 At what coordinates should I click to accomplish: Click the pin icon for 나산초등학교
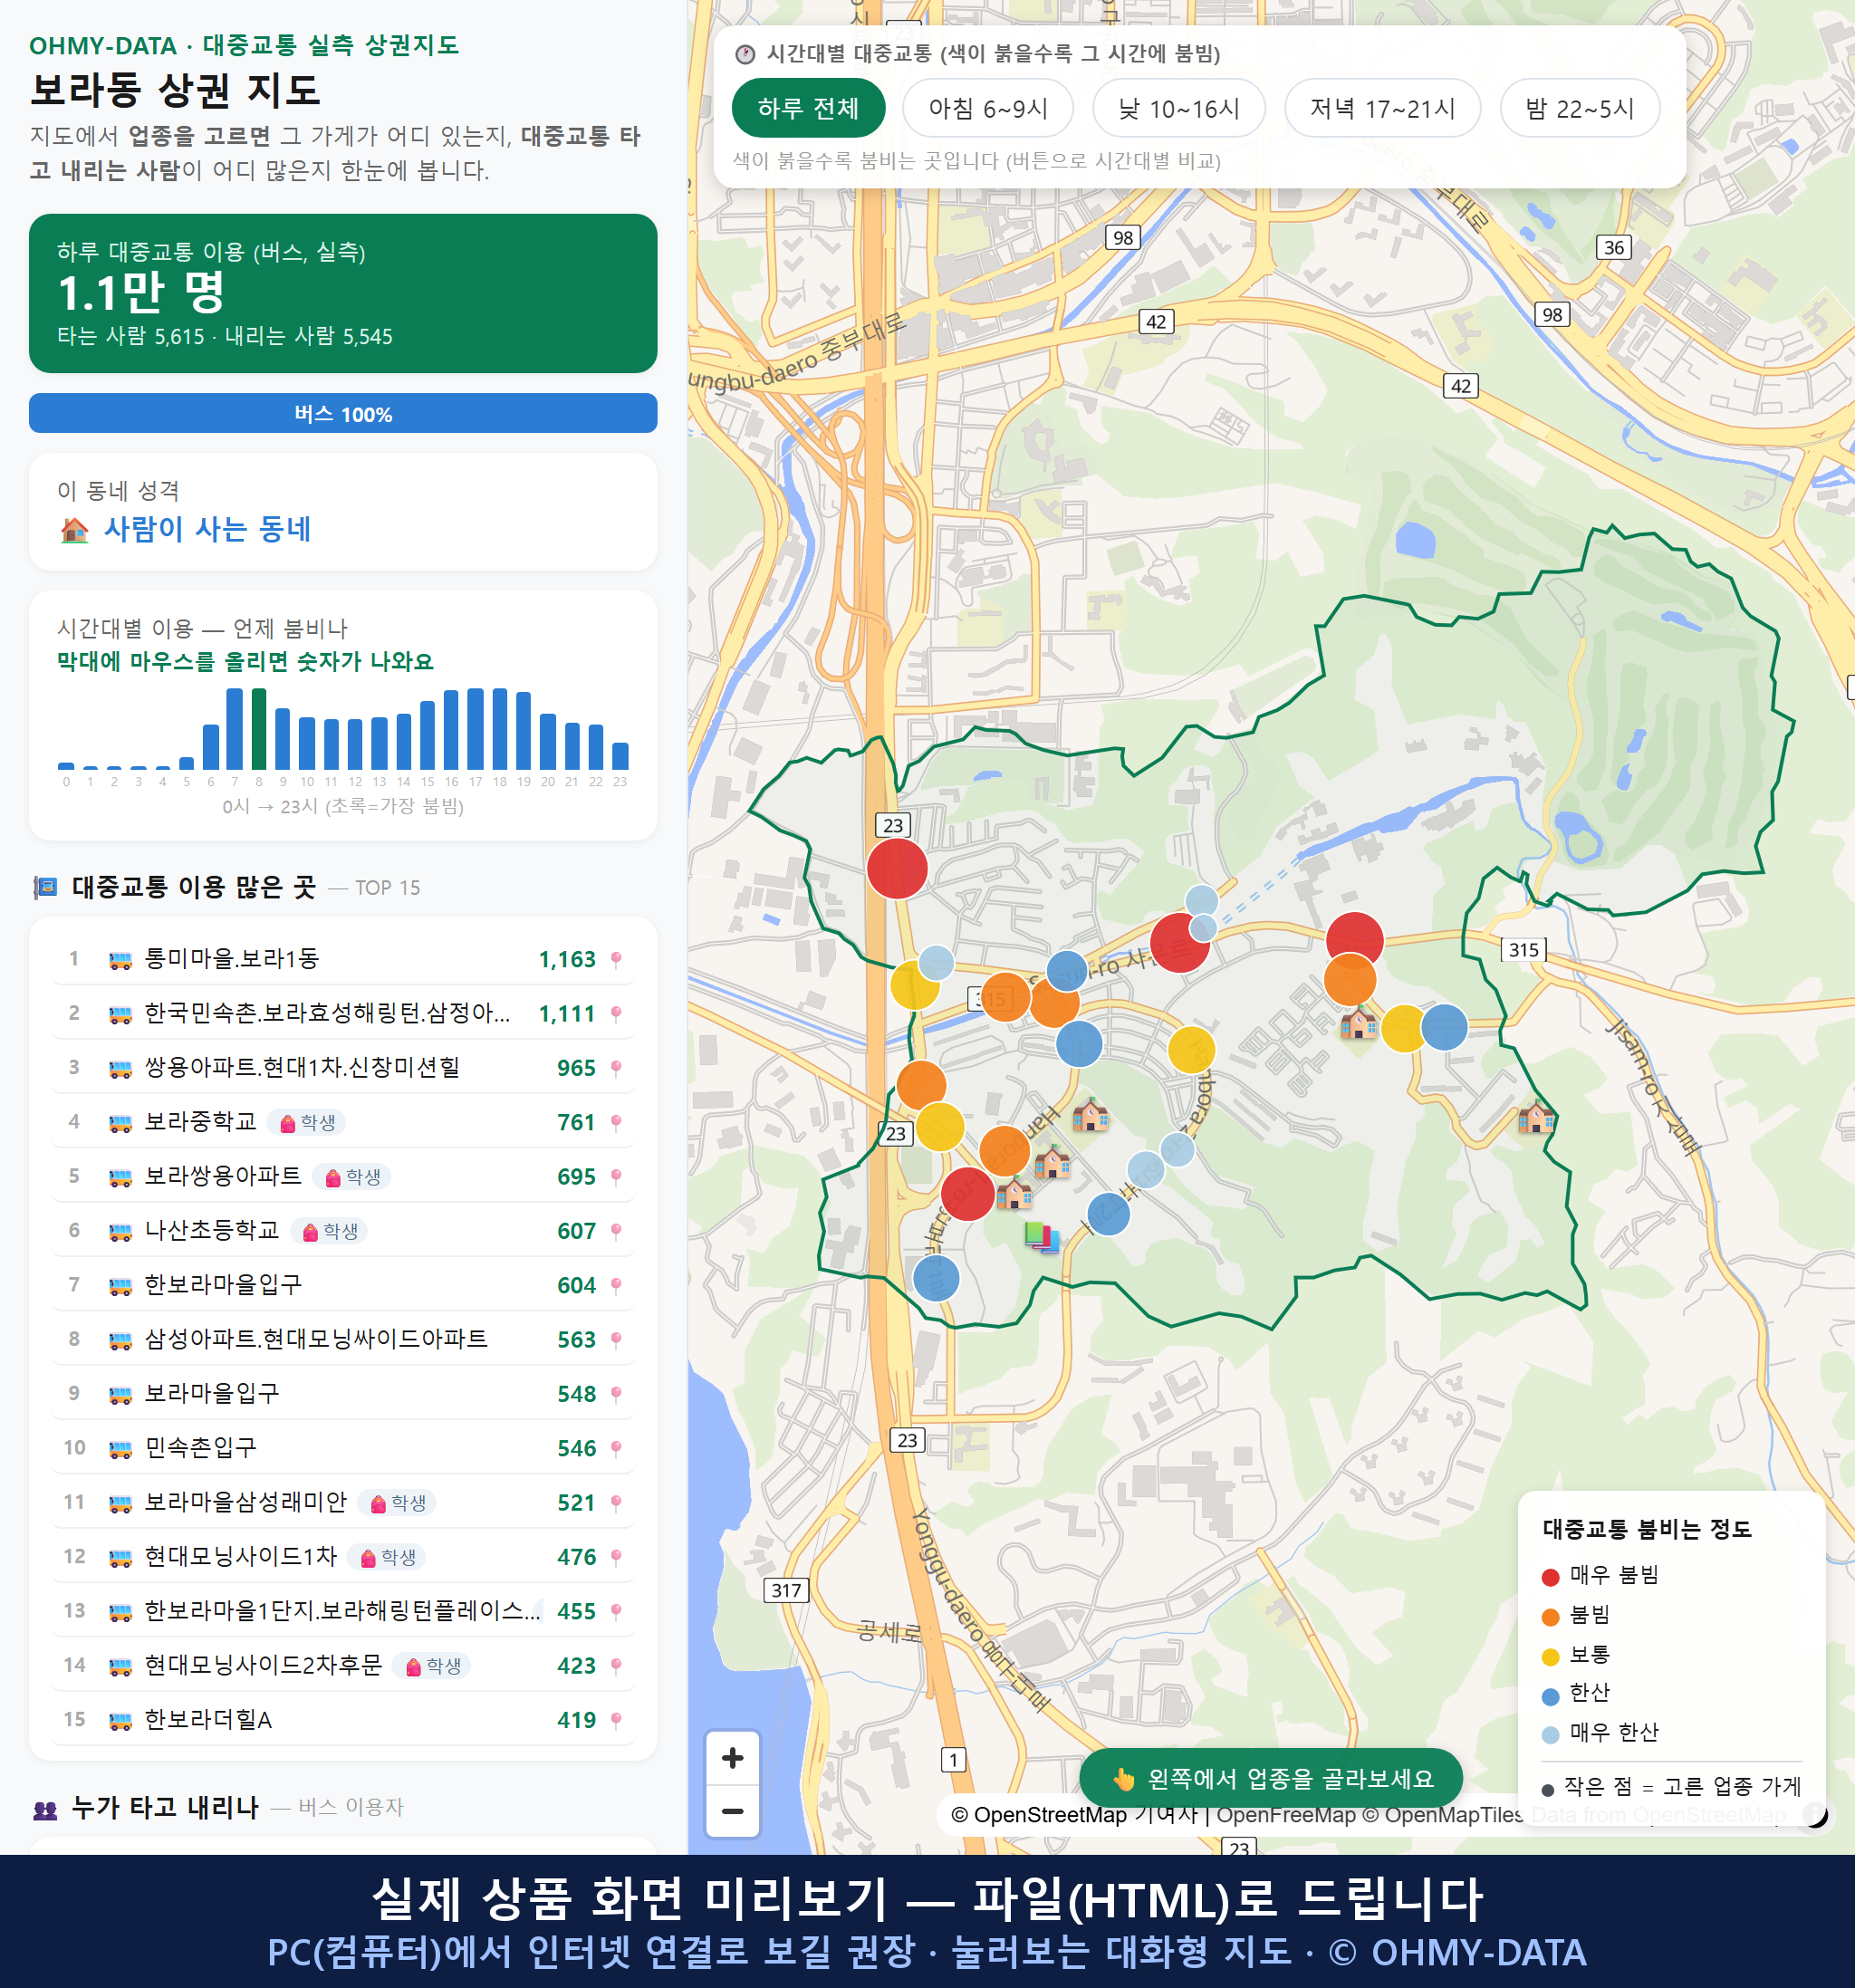tap(616, 1231)
